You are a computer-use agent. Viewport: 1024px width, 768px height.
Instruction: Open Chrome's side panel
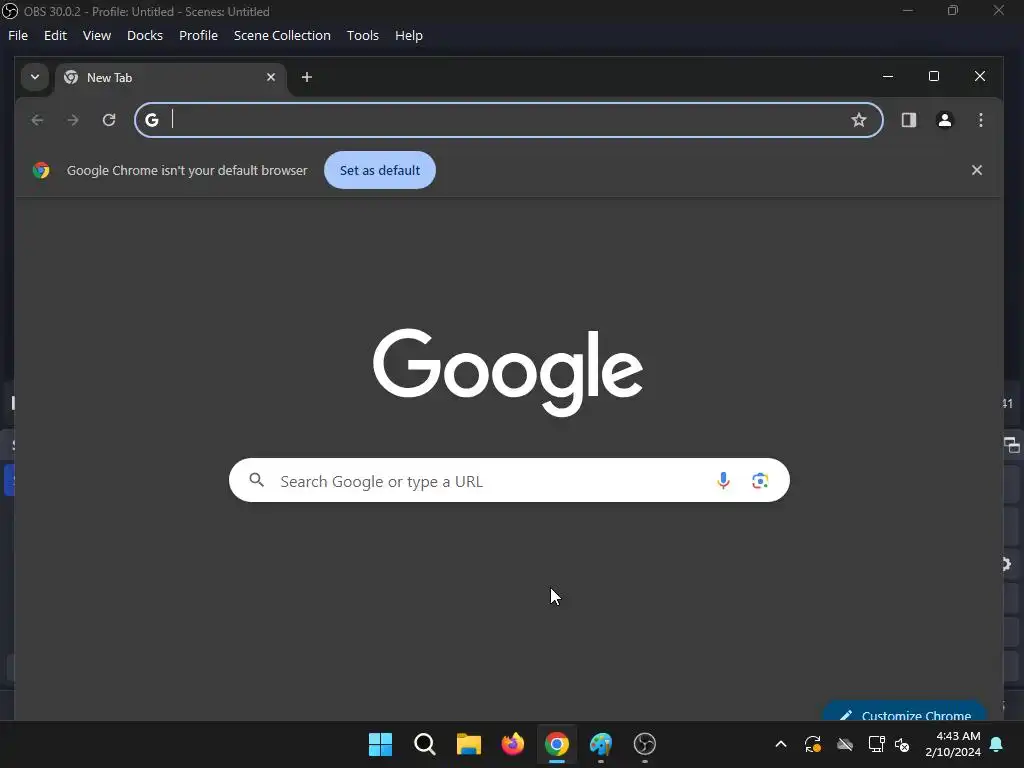tap(908, 120)
